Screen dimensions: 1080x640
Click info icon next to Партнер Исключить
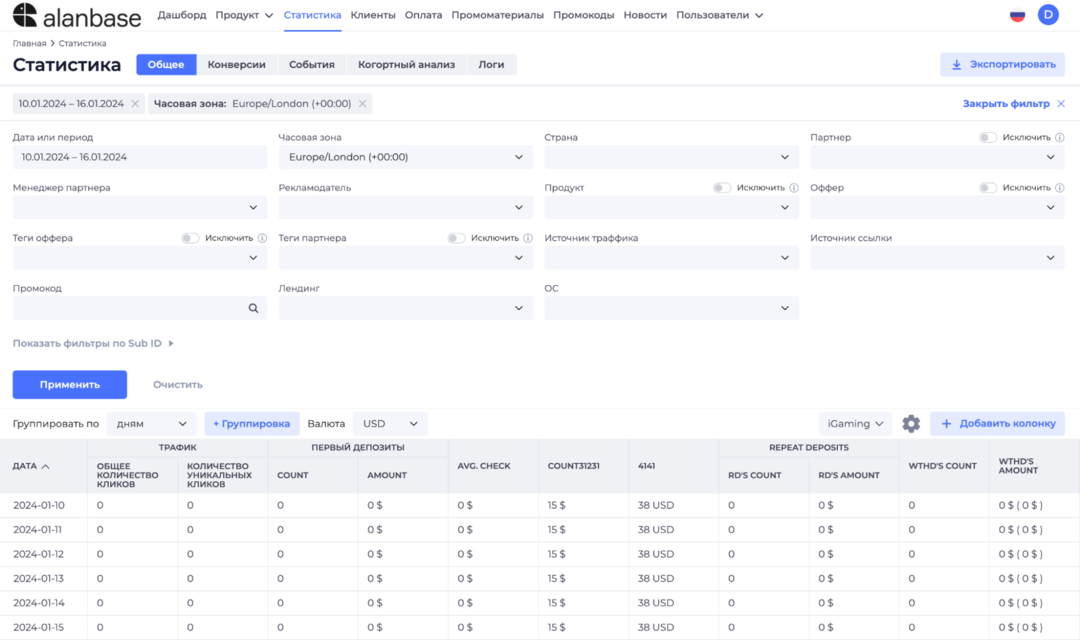1059,138
